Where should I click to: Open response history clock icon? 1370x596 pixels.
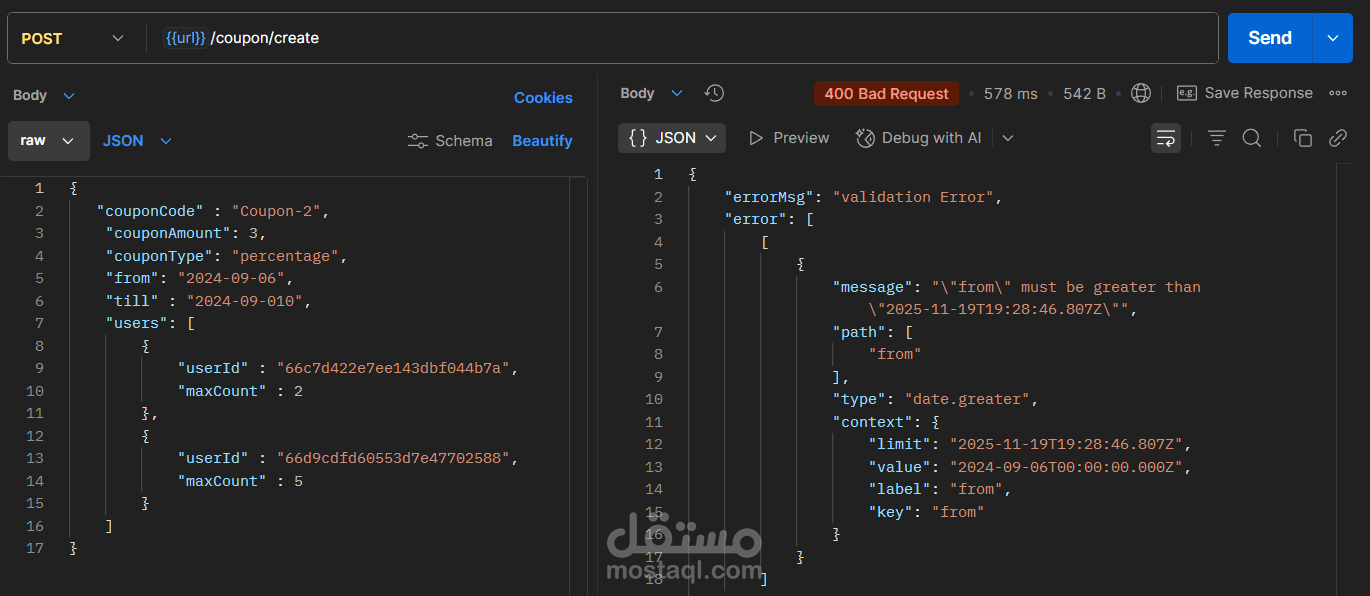pos(714,93)
